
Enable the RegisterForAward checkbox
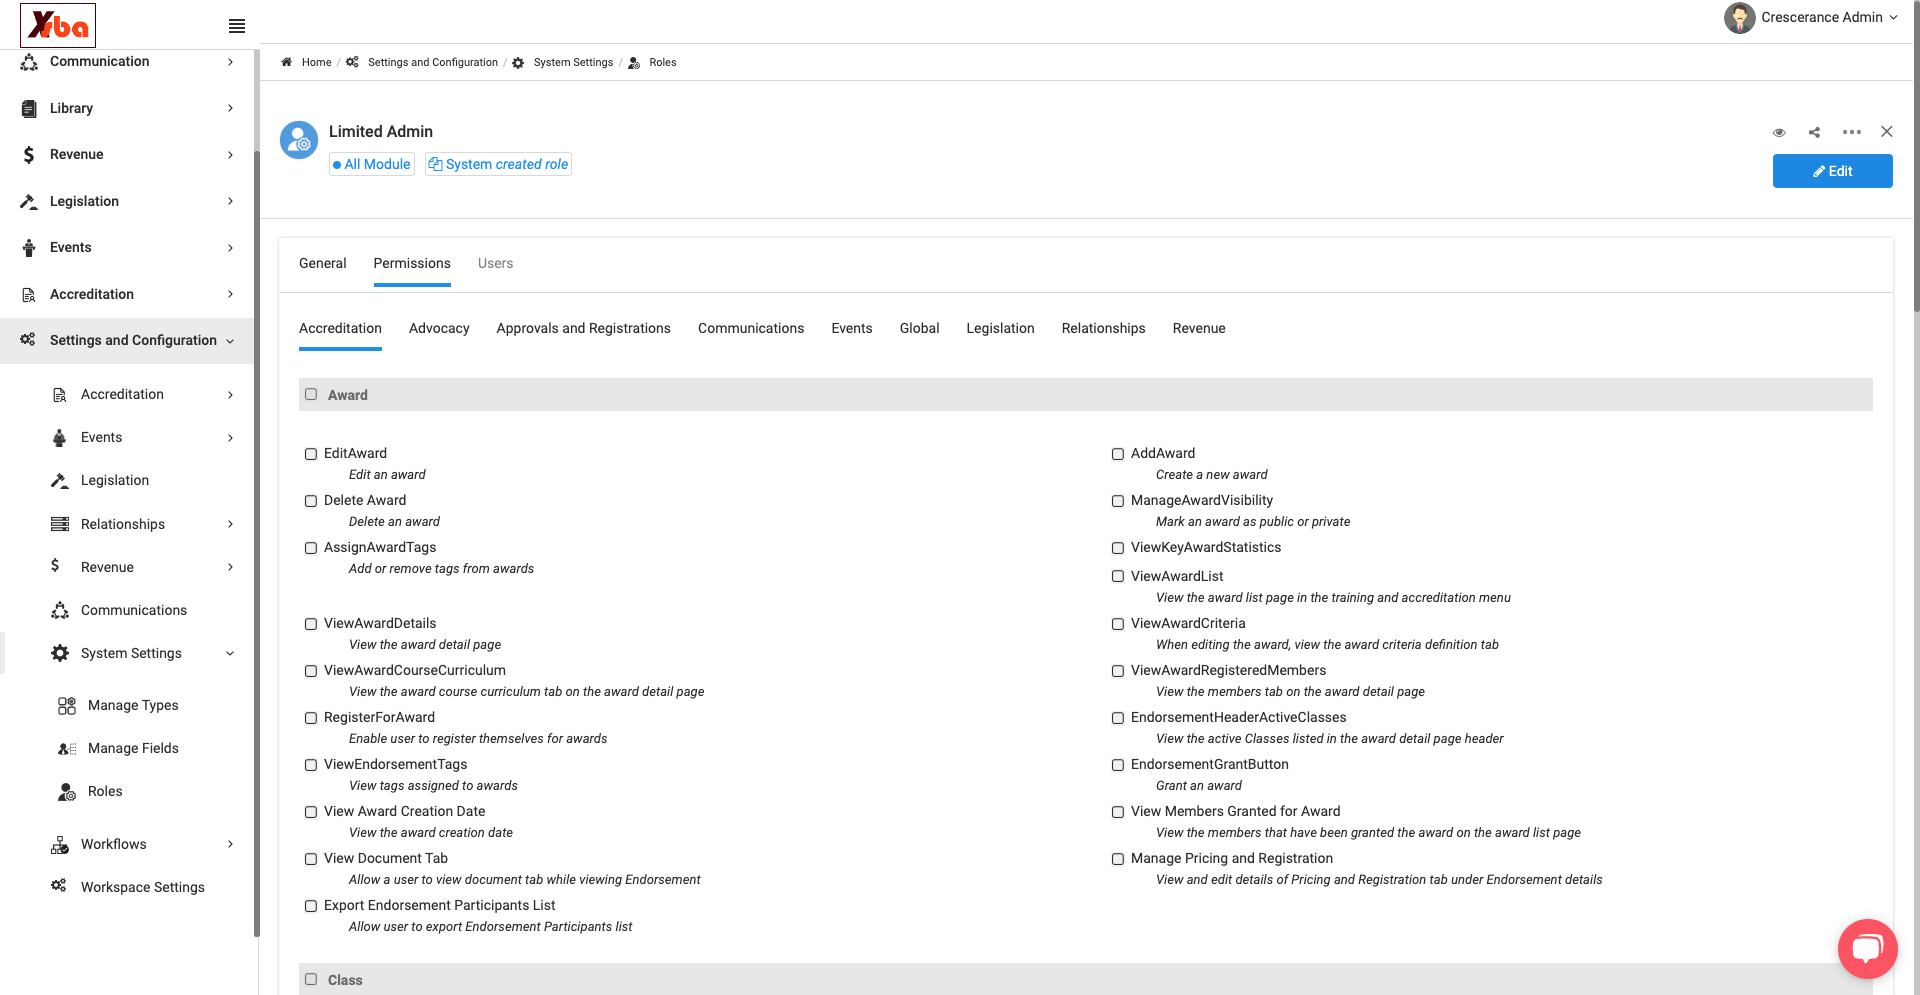311,718
